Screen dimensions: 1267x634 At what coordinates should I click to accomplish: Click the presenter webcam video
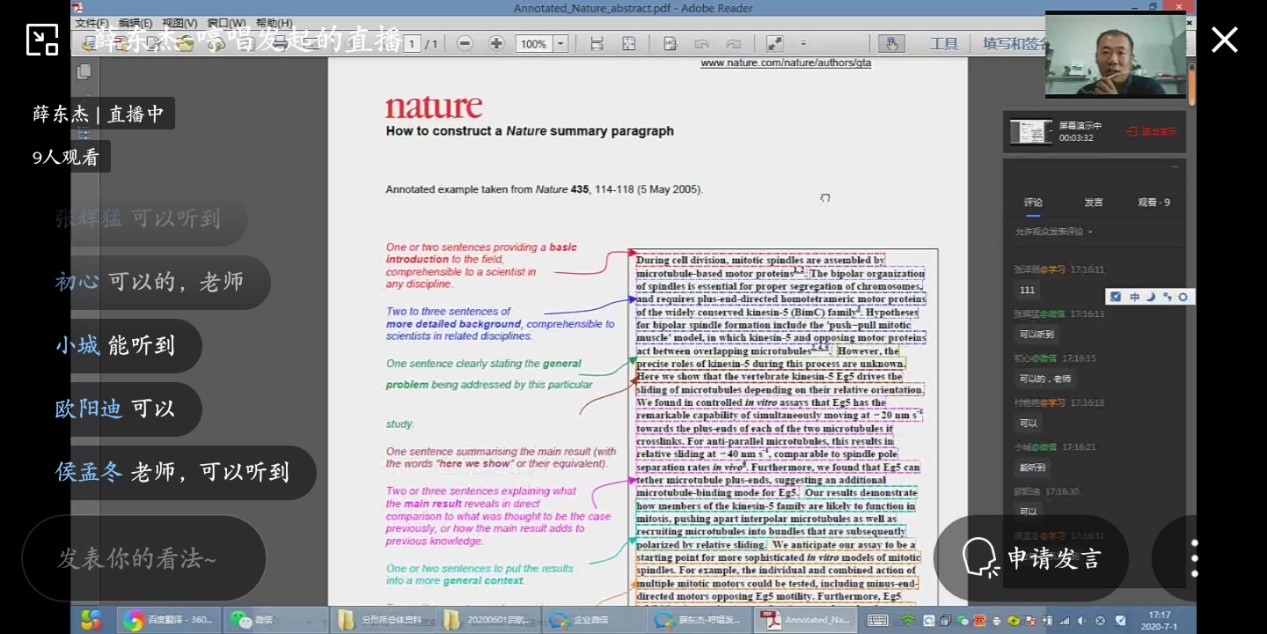pyautogui.click(x=1115, y=56)
